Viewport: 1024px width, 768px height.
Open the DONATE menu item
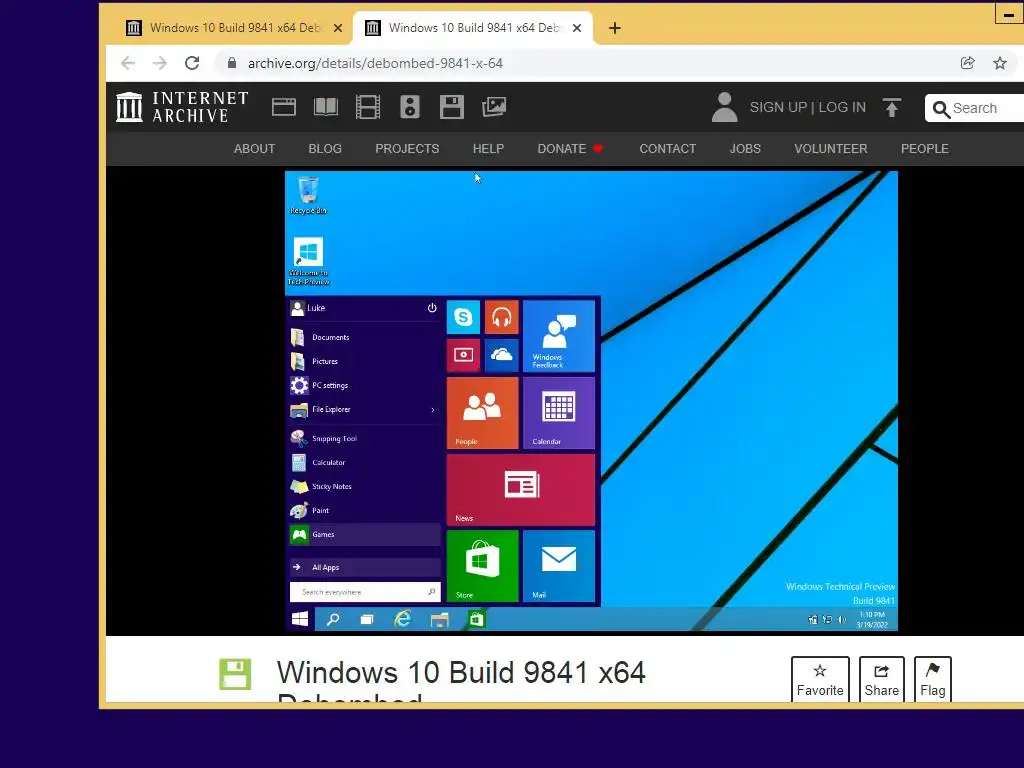pyautogui.click(x=569, y=149)
